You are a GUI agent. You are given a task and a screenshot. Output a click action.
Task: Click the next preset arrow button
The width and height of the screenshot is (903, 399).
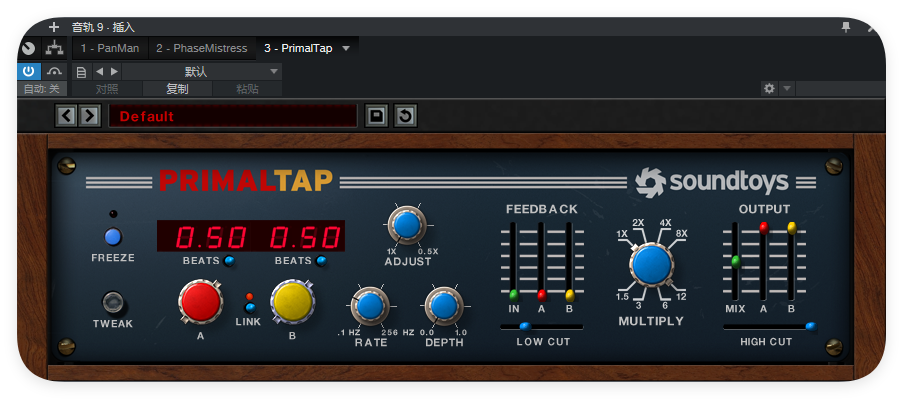click(89, 116)
